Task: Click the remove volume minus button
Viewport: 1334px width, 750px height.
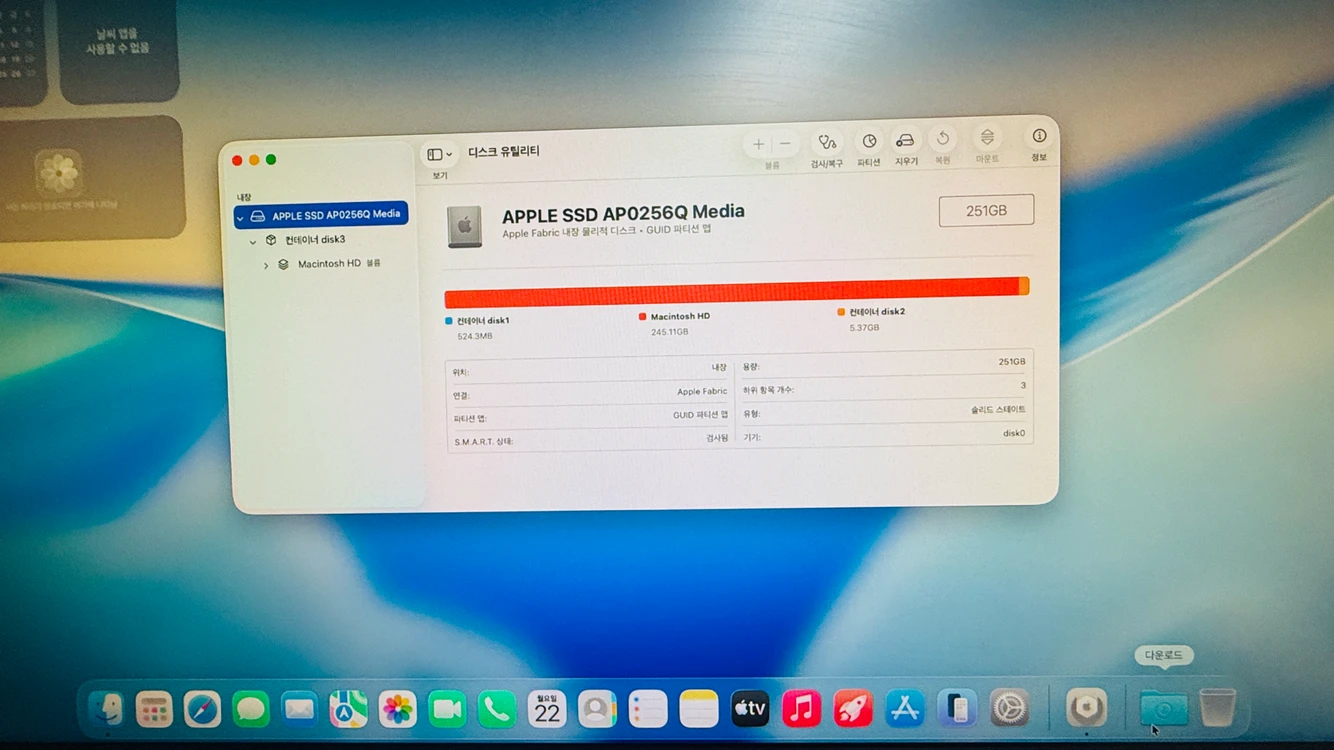Action: (x=786, y=144)
